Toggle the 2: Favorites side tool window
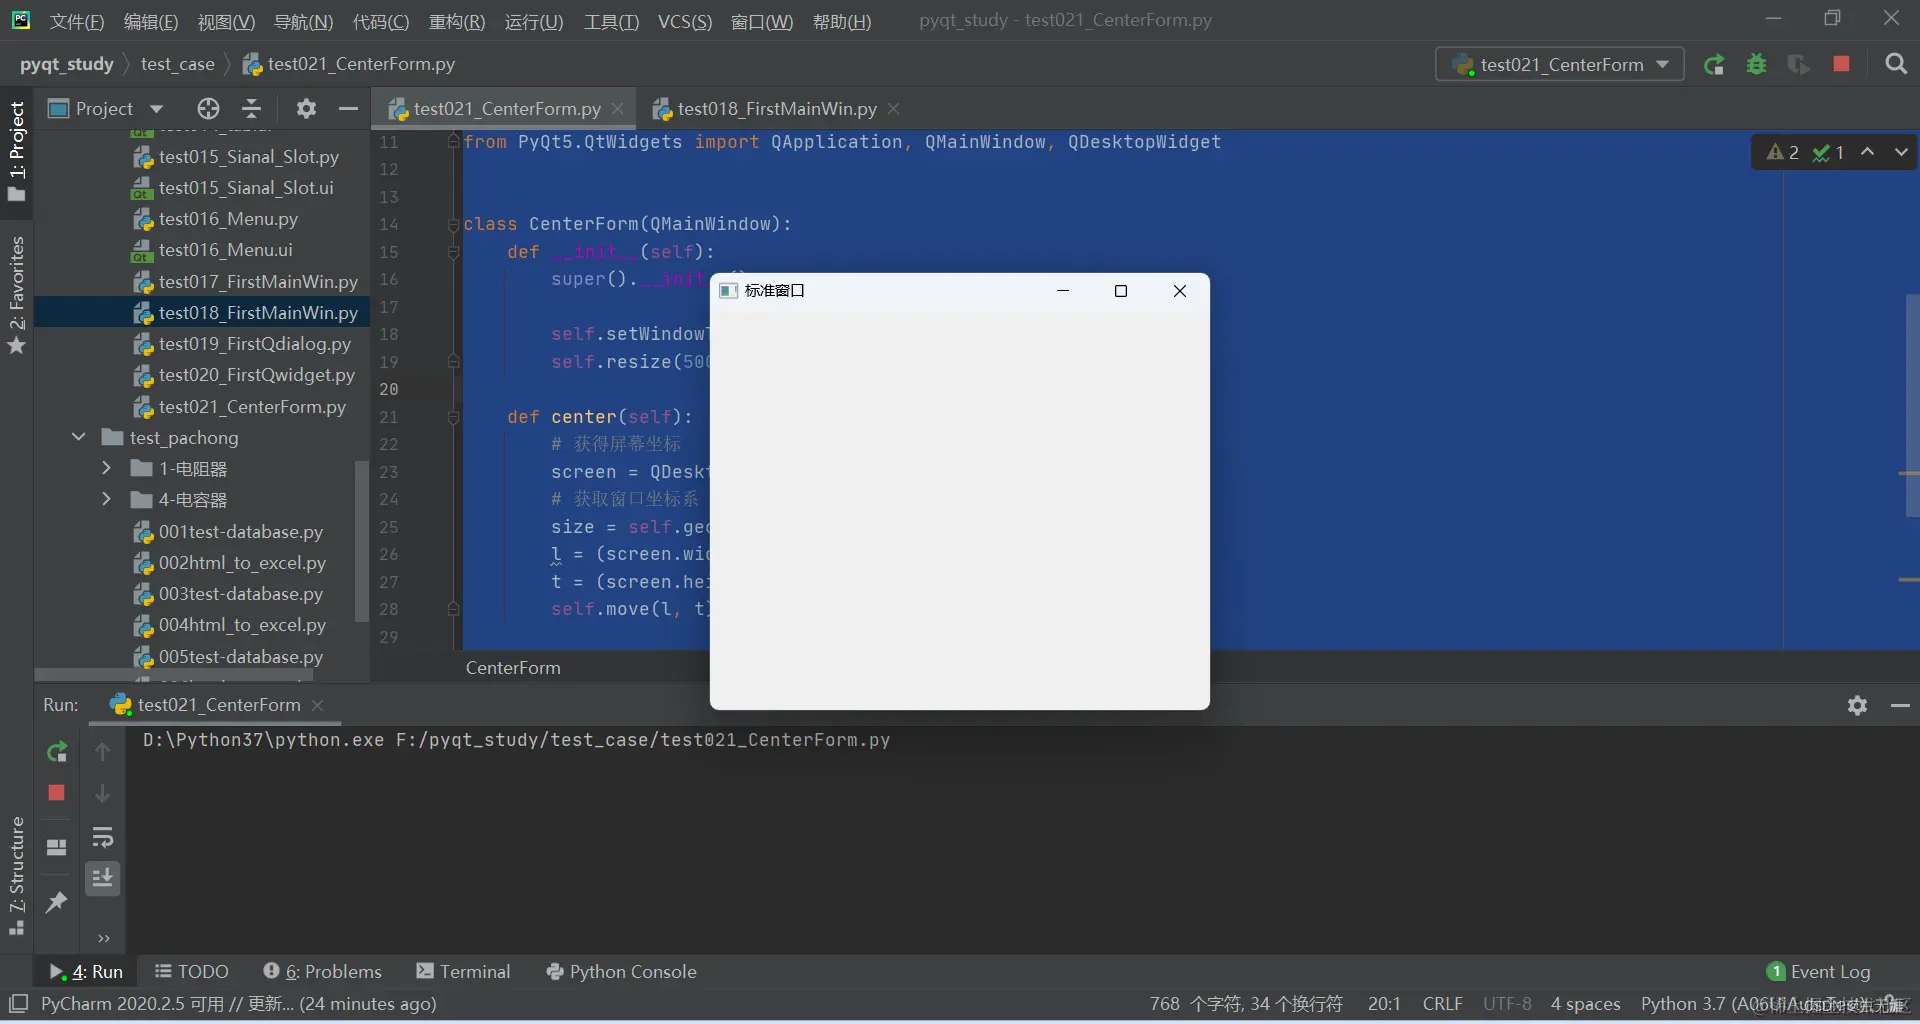Viewport: 1920px width, 1024px height. tap(17, 294)
